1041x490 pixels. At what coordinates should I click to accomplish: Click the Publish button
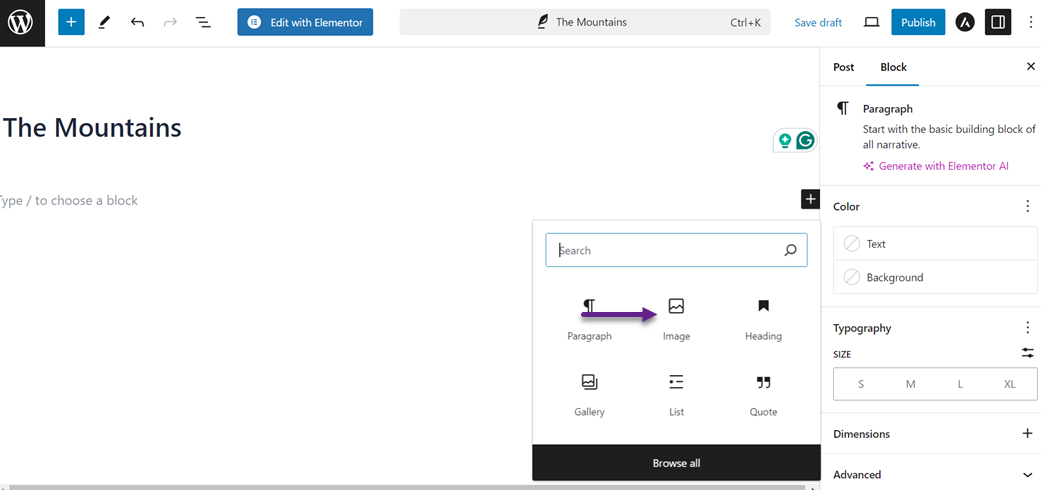pyautogui.click(x=917, y=22)
